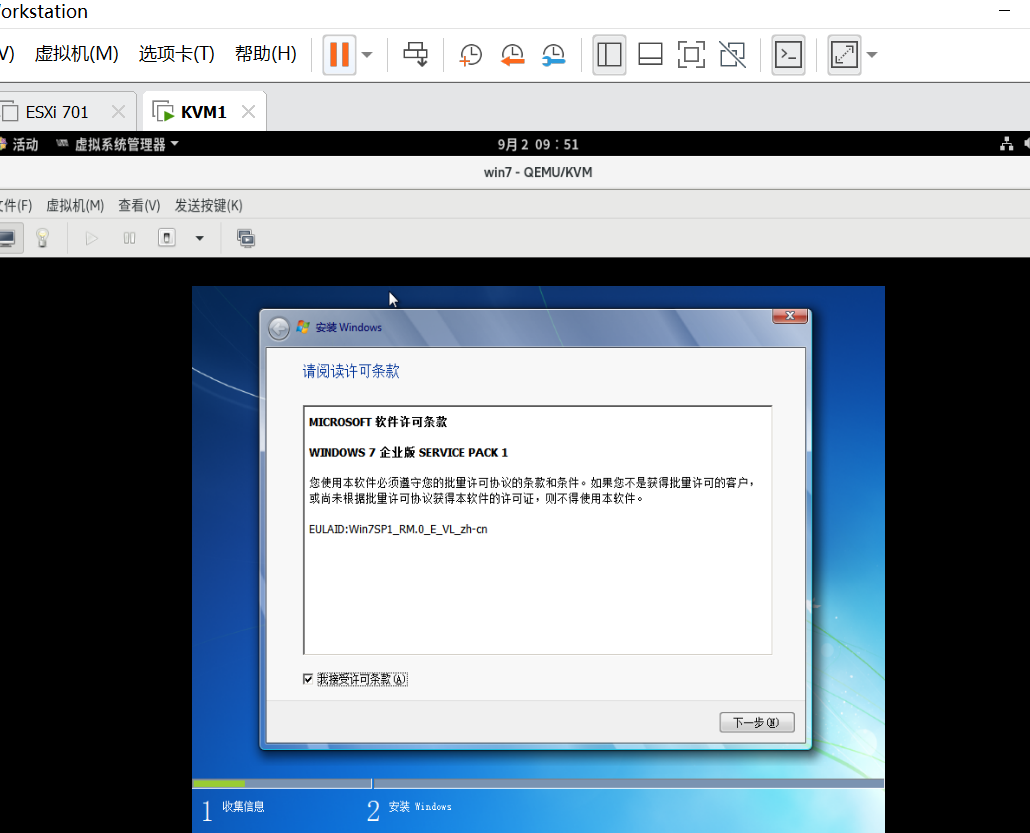Toggle the Unity mode icon
This screenshot has width=1030, height=833.
(732, 55)
